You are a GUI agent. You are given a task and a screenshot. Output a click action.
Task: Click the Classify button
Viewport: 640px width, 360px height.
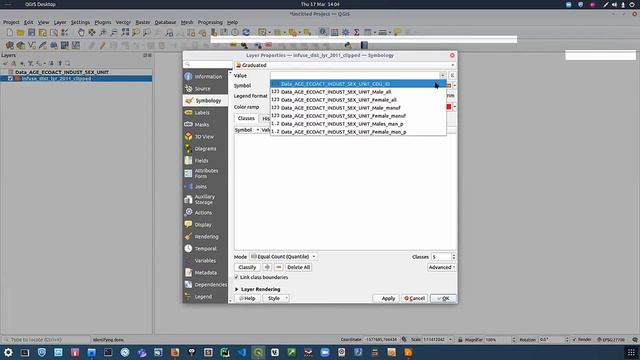point(247,267)
